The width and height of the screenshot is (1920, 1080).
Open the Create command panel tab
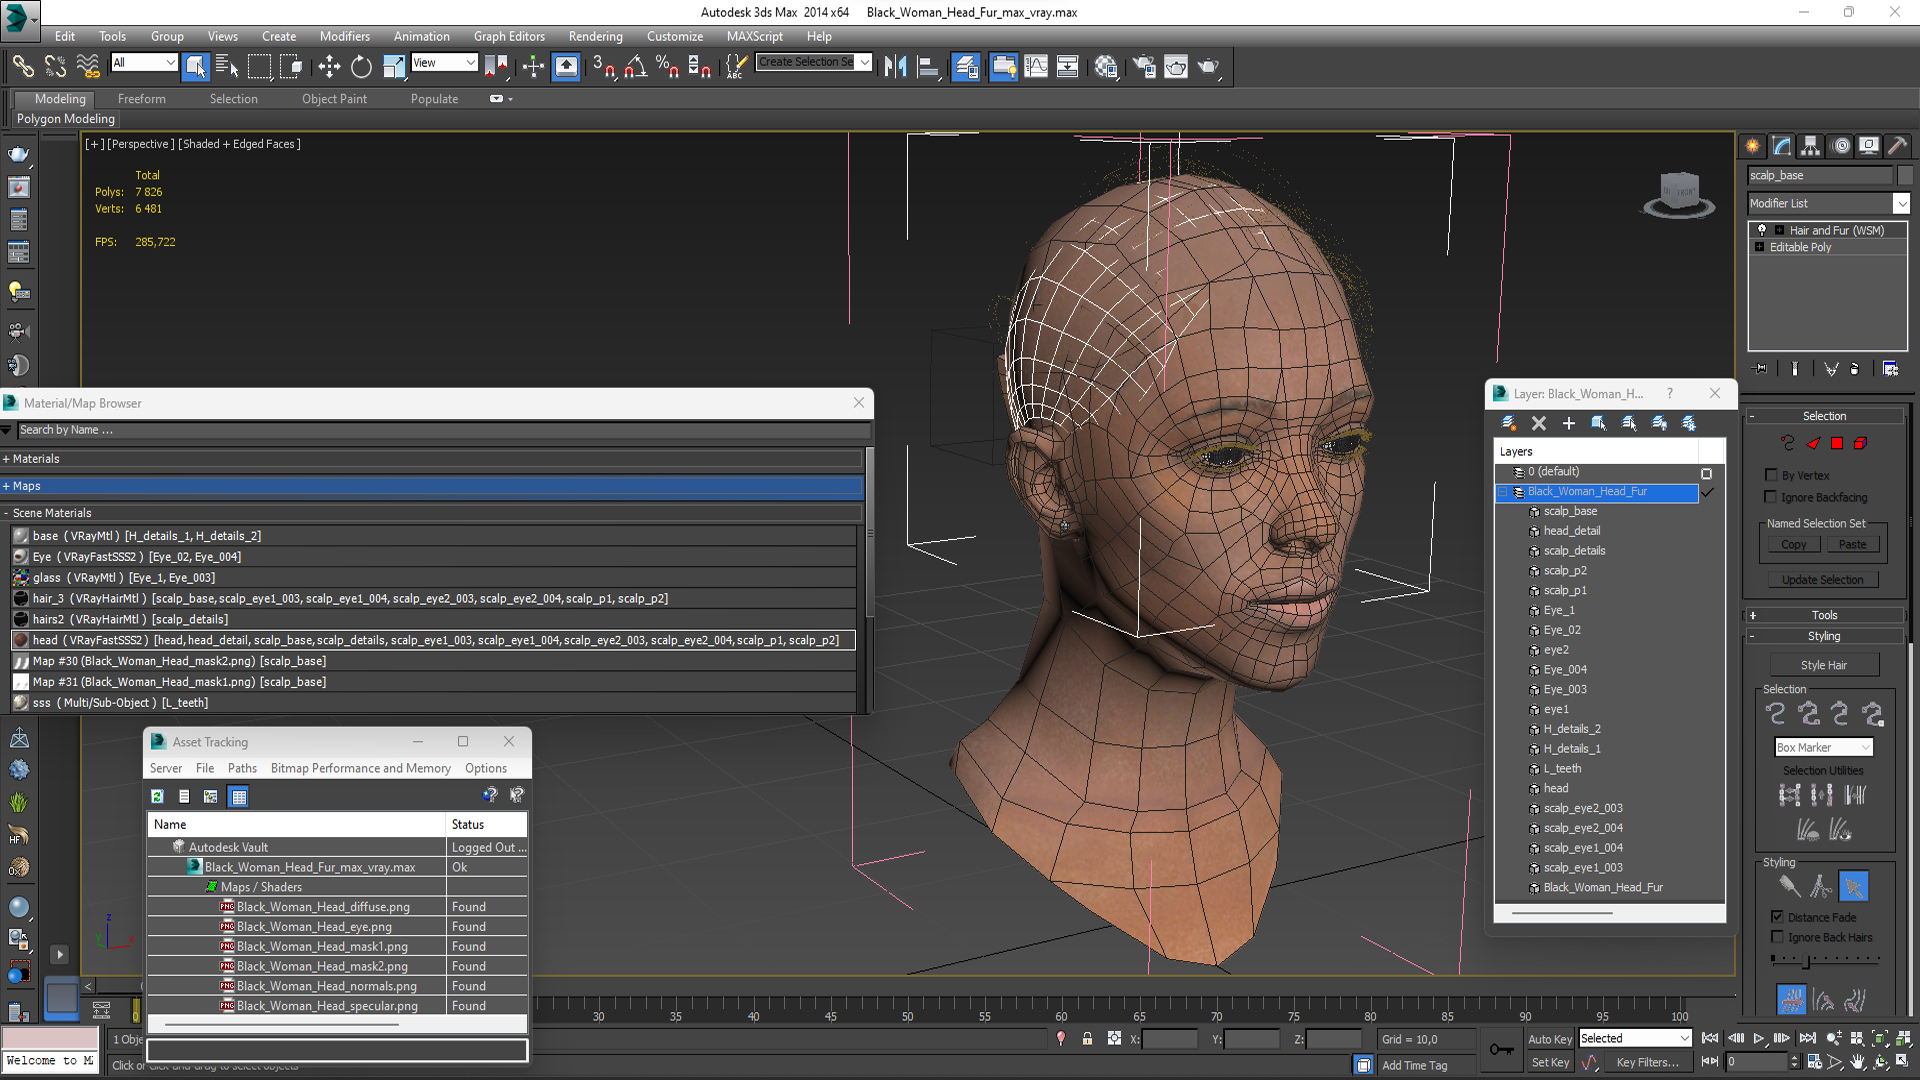[1753, 146]
